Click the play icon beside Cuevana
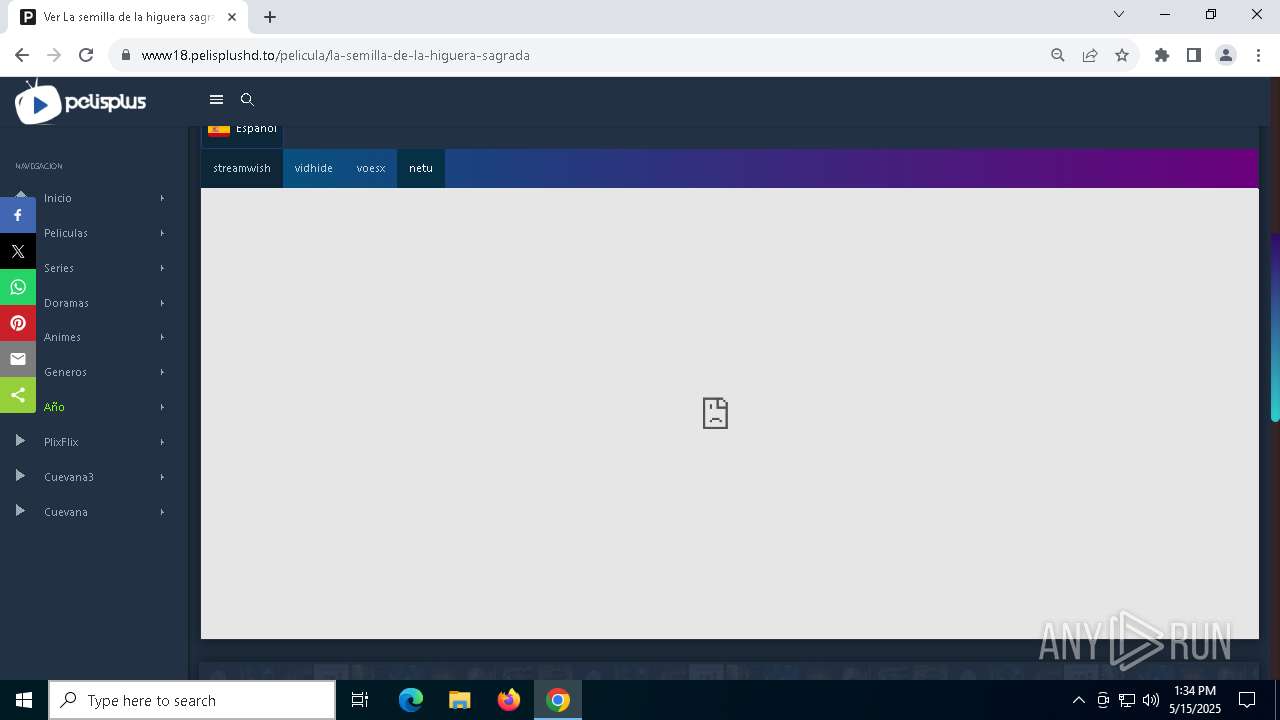The height and width of the screenshot is (720, 1280). coord(20,511)
